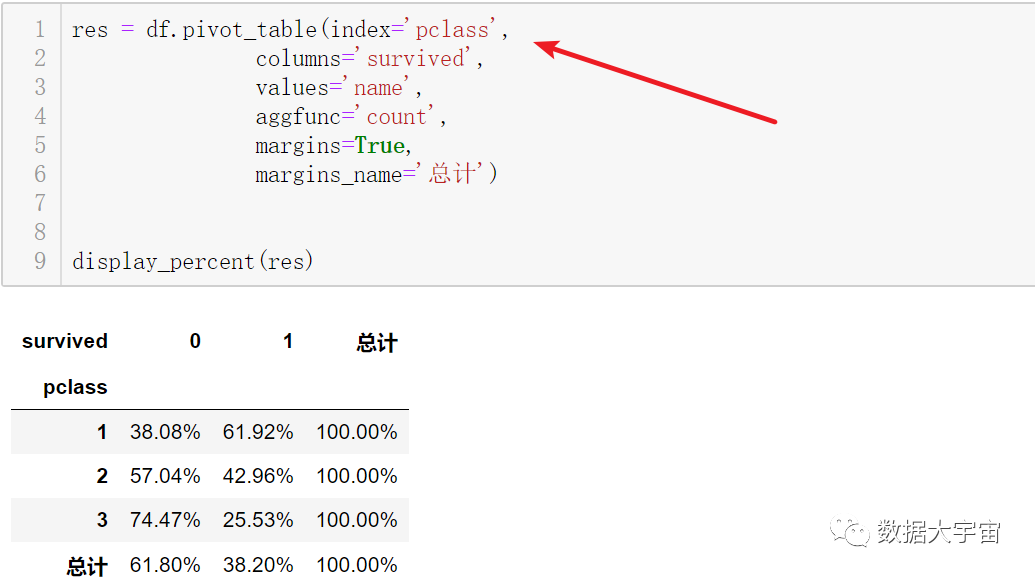Screen dimensions: 1035x577
Task: Click the display_percent(res) code line
Action: pyautogui.click(x=192, y=261)
